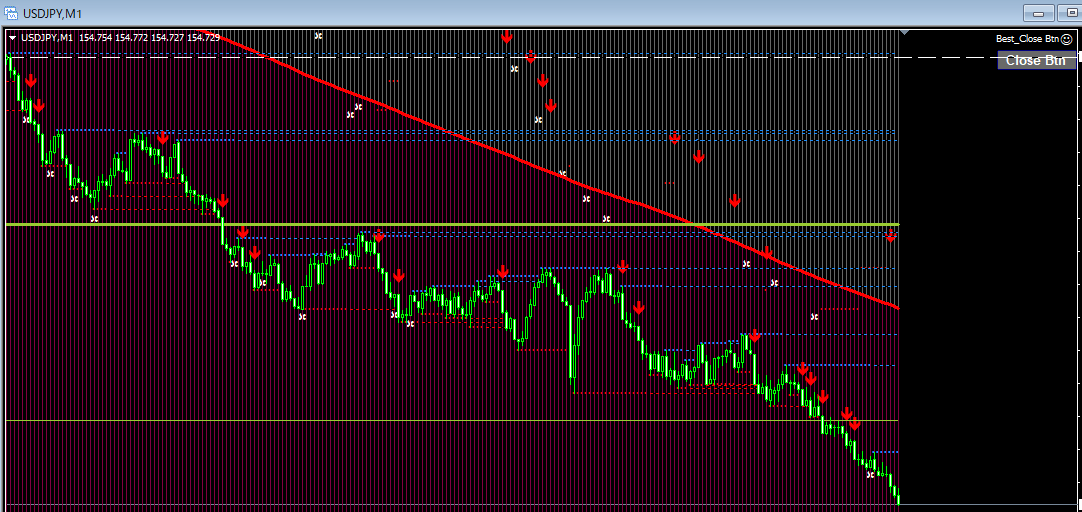This screenshot has width=1082, height=512.
Task: Select the lowest red arrow near thin yellow line
Action: pyautogui.click(x=855, y=425)
